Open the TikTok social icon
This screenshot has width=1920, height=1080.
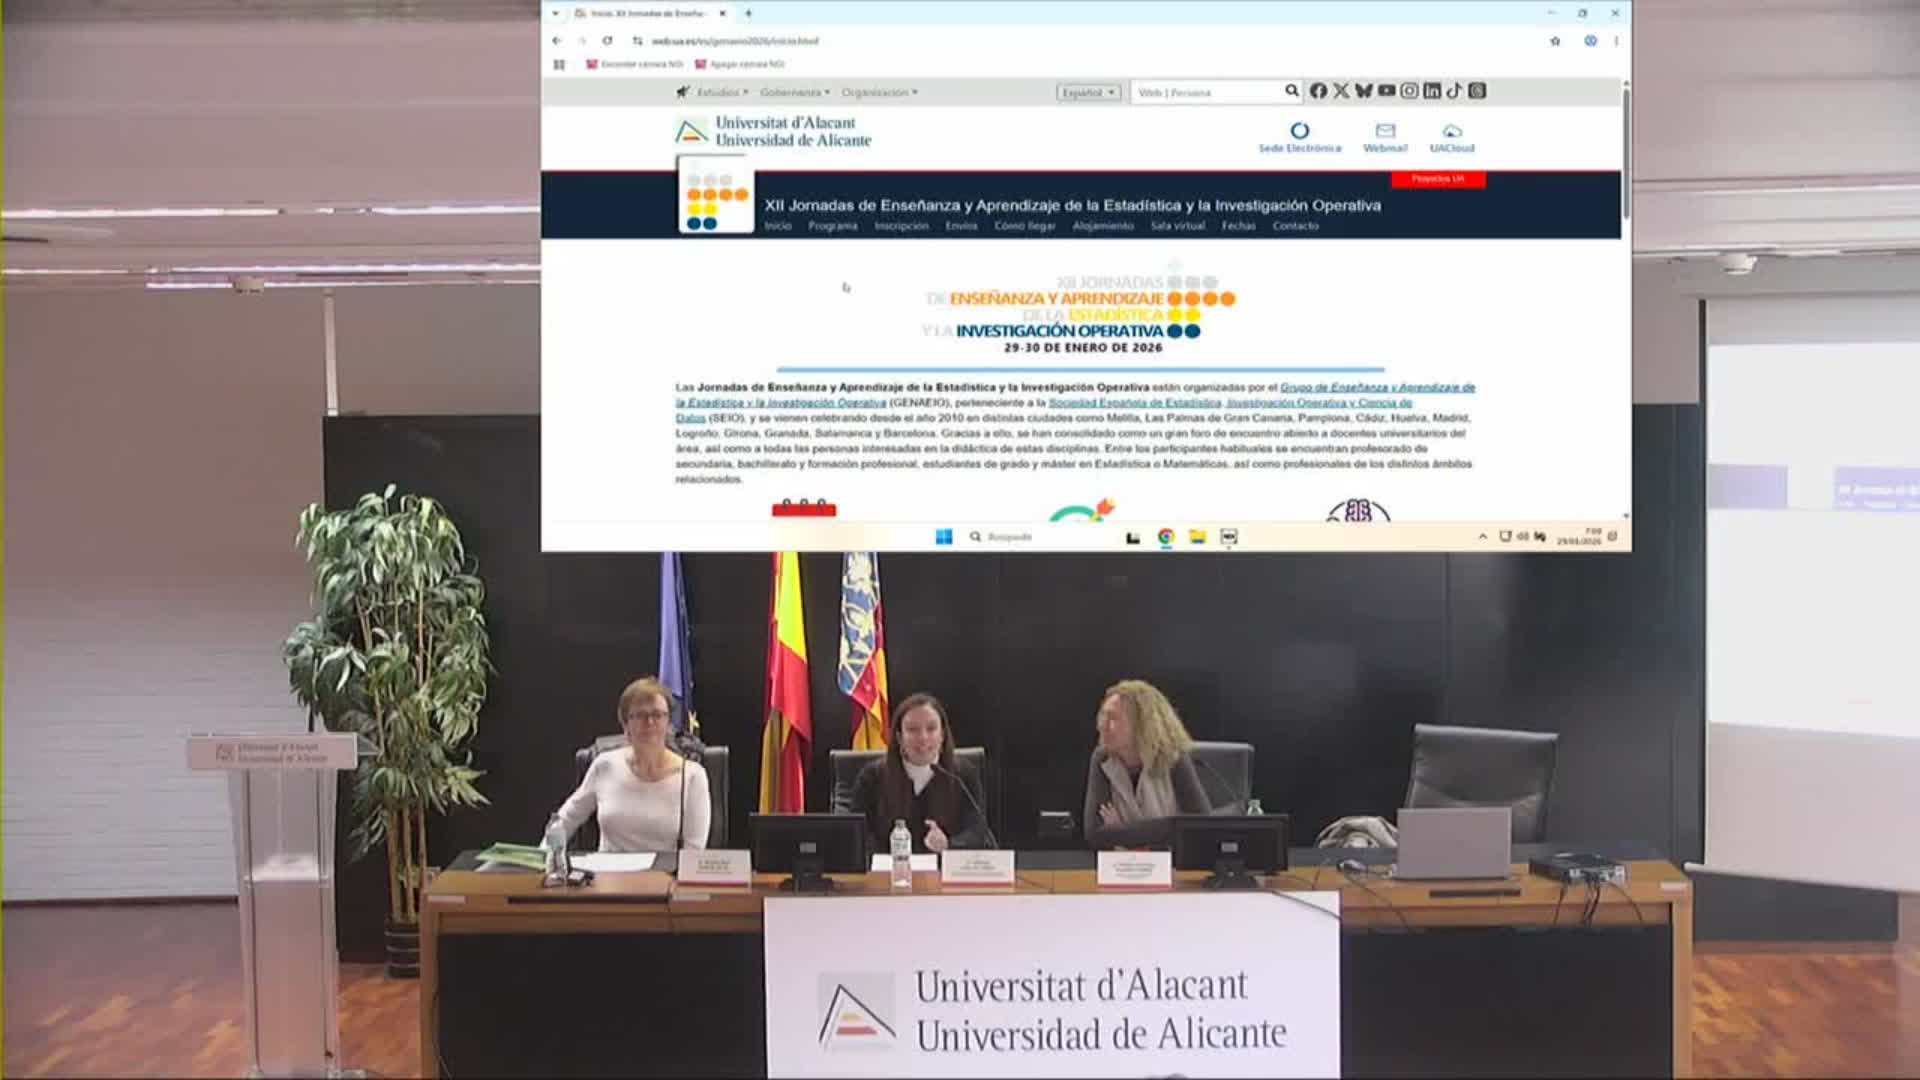[x=1454, y=91]
